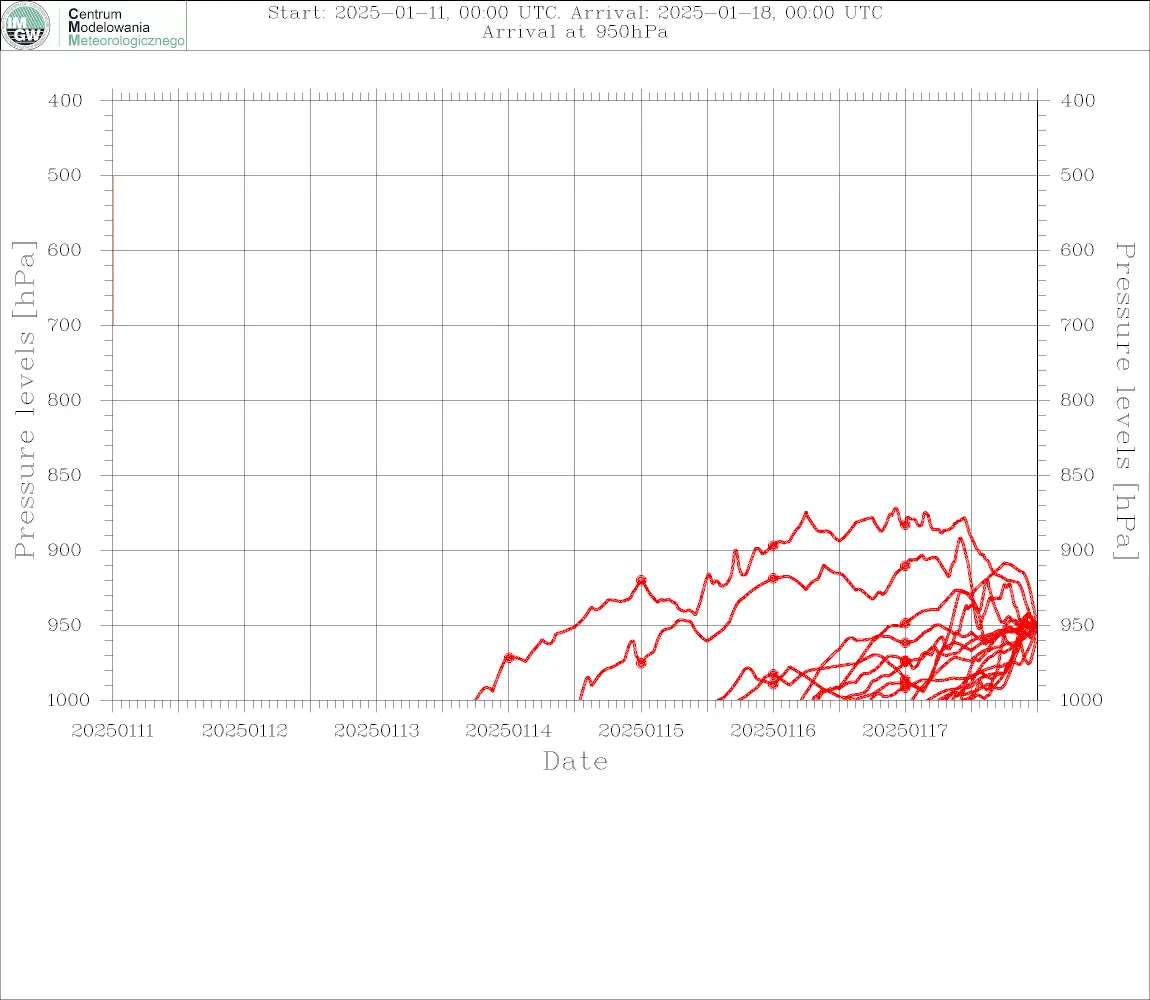Click the left axis 850 label
The height and width of the screenshot is (1000, 1150).
pos(65,475)
